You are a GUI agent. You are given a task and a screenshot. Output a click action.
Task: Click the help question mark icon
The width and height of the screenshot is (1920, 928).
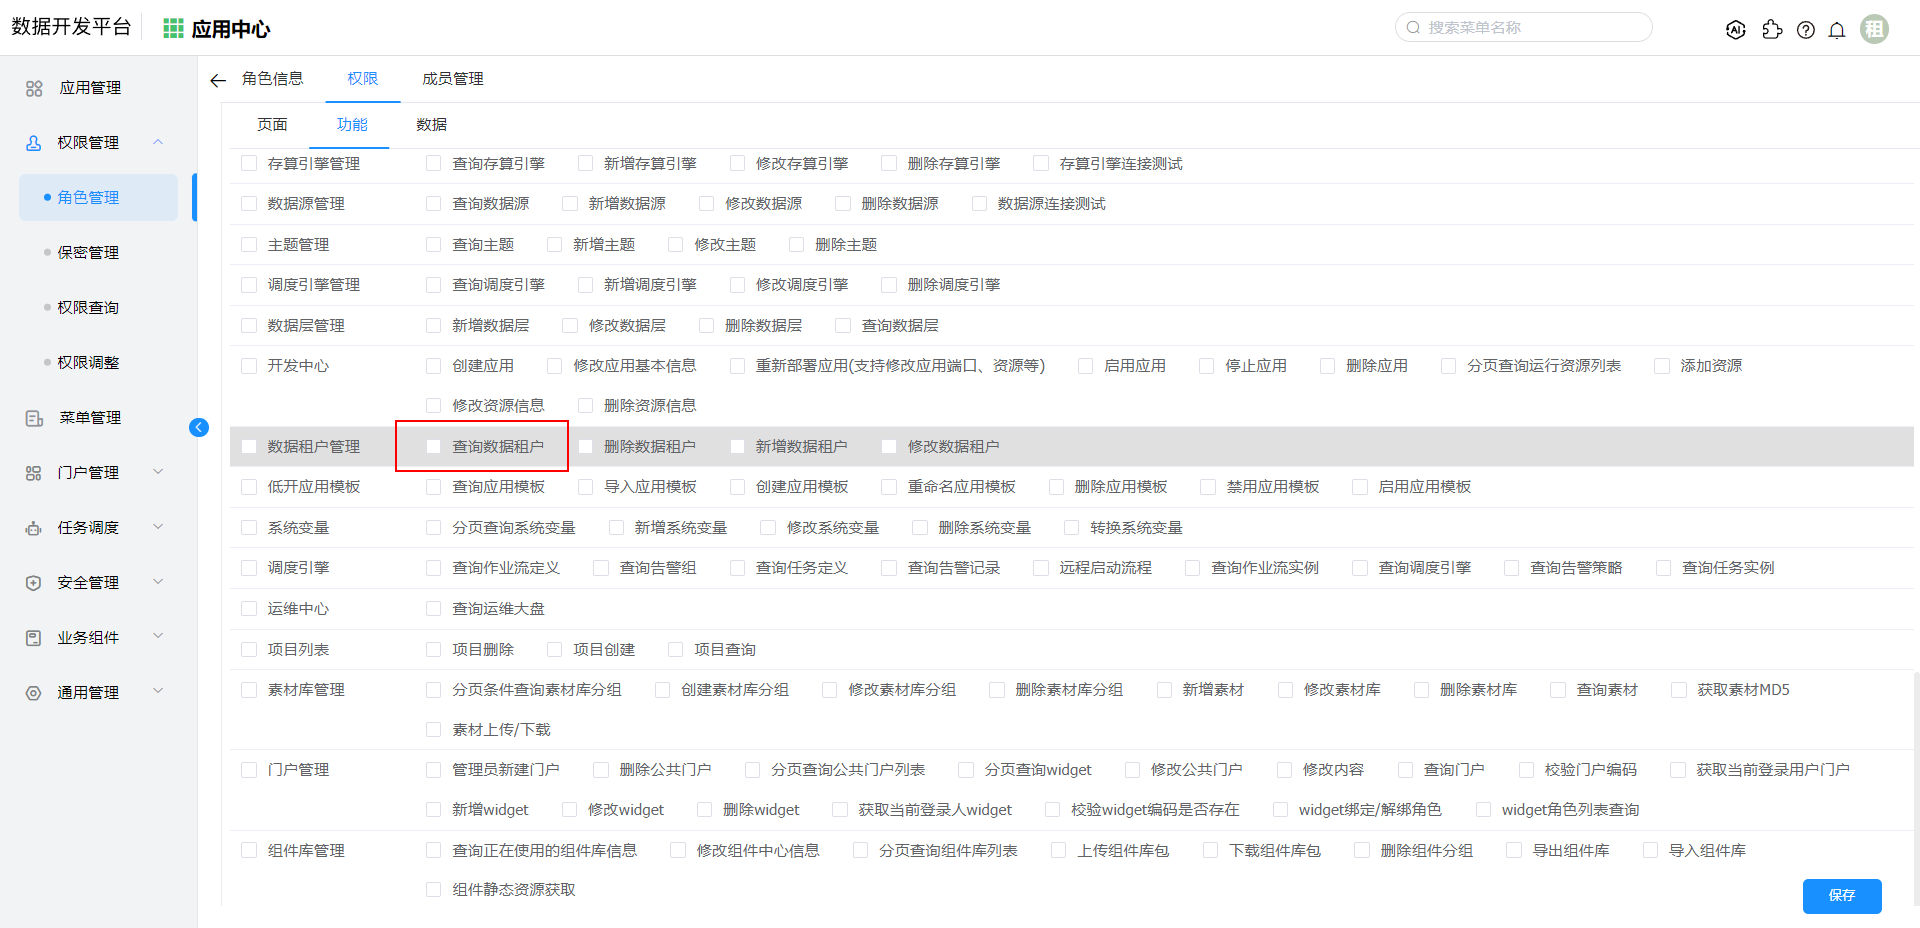[1805, 30]
